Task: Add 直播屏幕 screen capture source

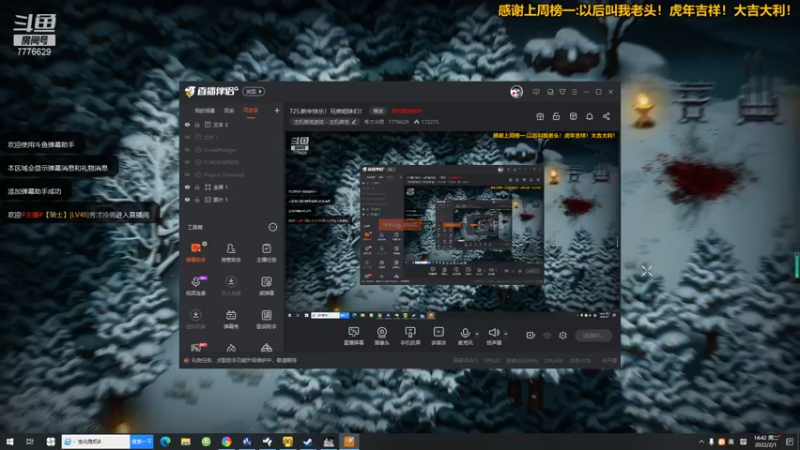Action: (354, 336)
